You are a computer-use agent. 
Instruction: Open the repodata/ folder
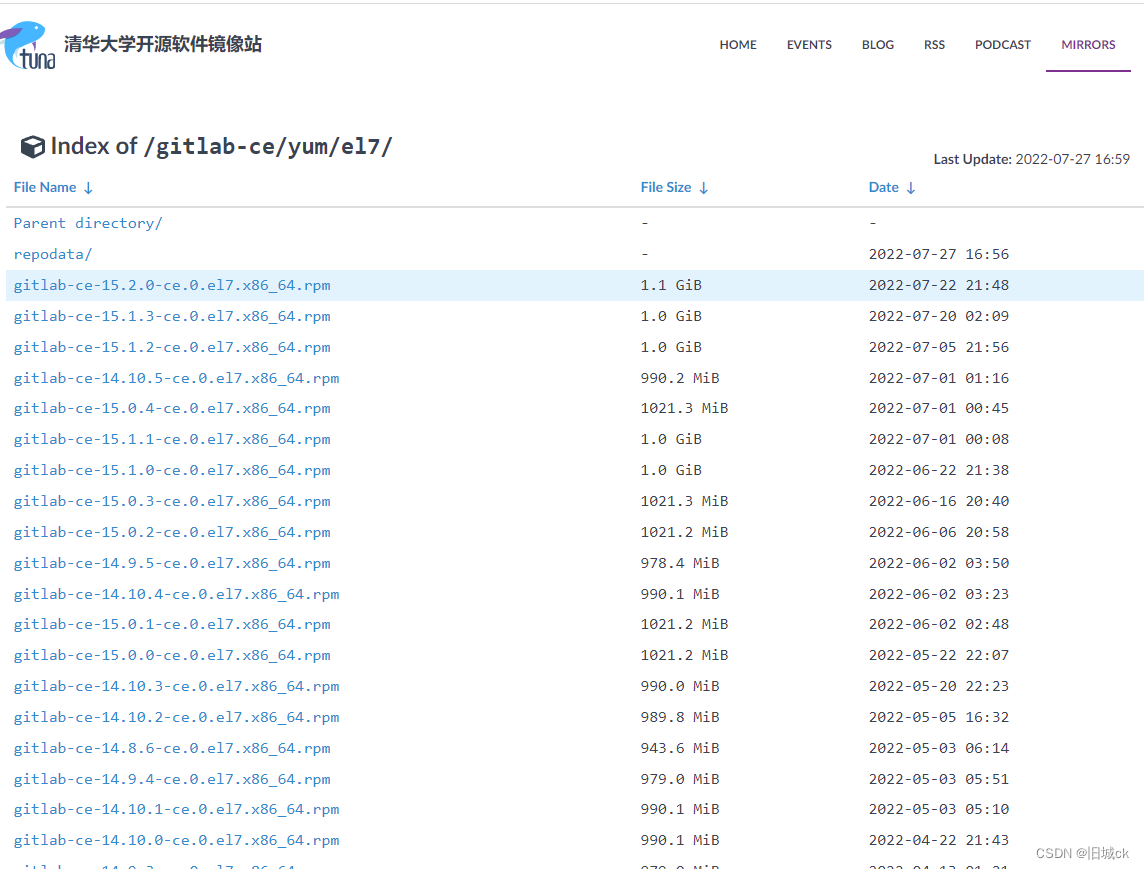click(x=53, y=254)
